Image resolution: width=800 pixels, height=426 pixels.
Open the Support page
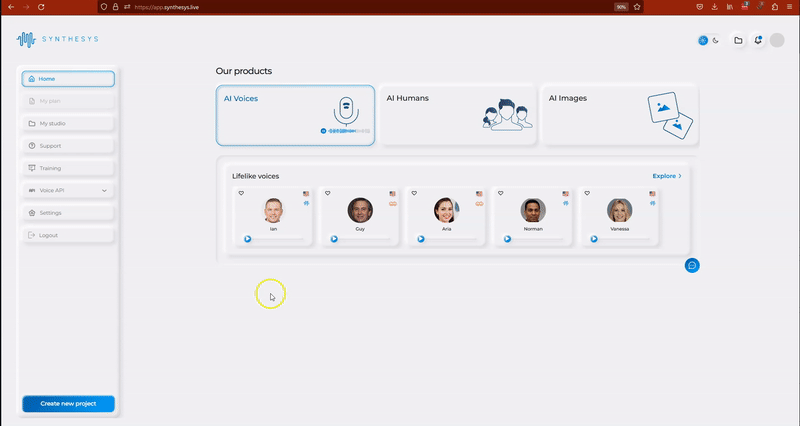click(x=68, y=146)
